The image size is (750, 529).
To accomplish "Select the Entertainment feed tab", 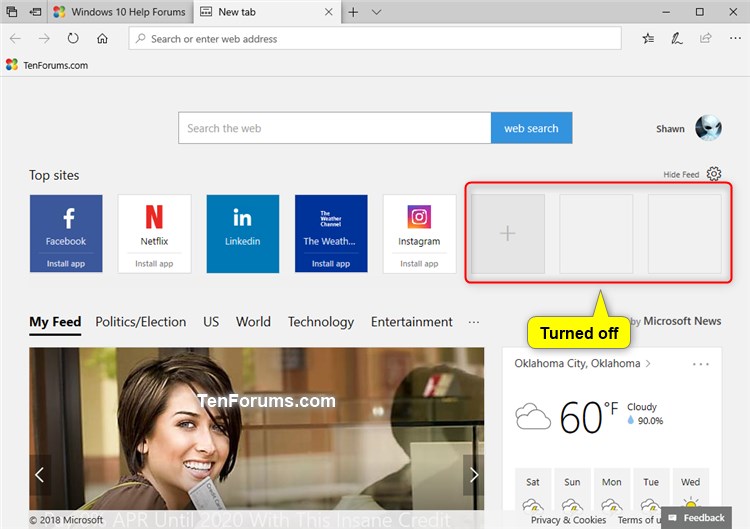I will click(411, 322).
